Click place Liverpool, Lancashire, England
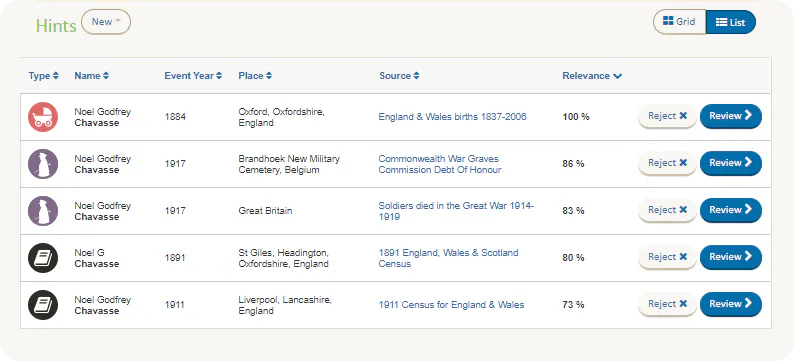794x361 pixels. (x=285, y=305)
